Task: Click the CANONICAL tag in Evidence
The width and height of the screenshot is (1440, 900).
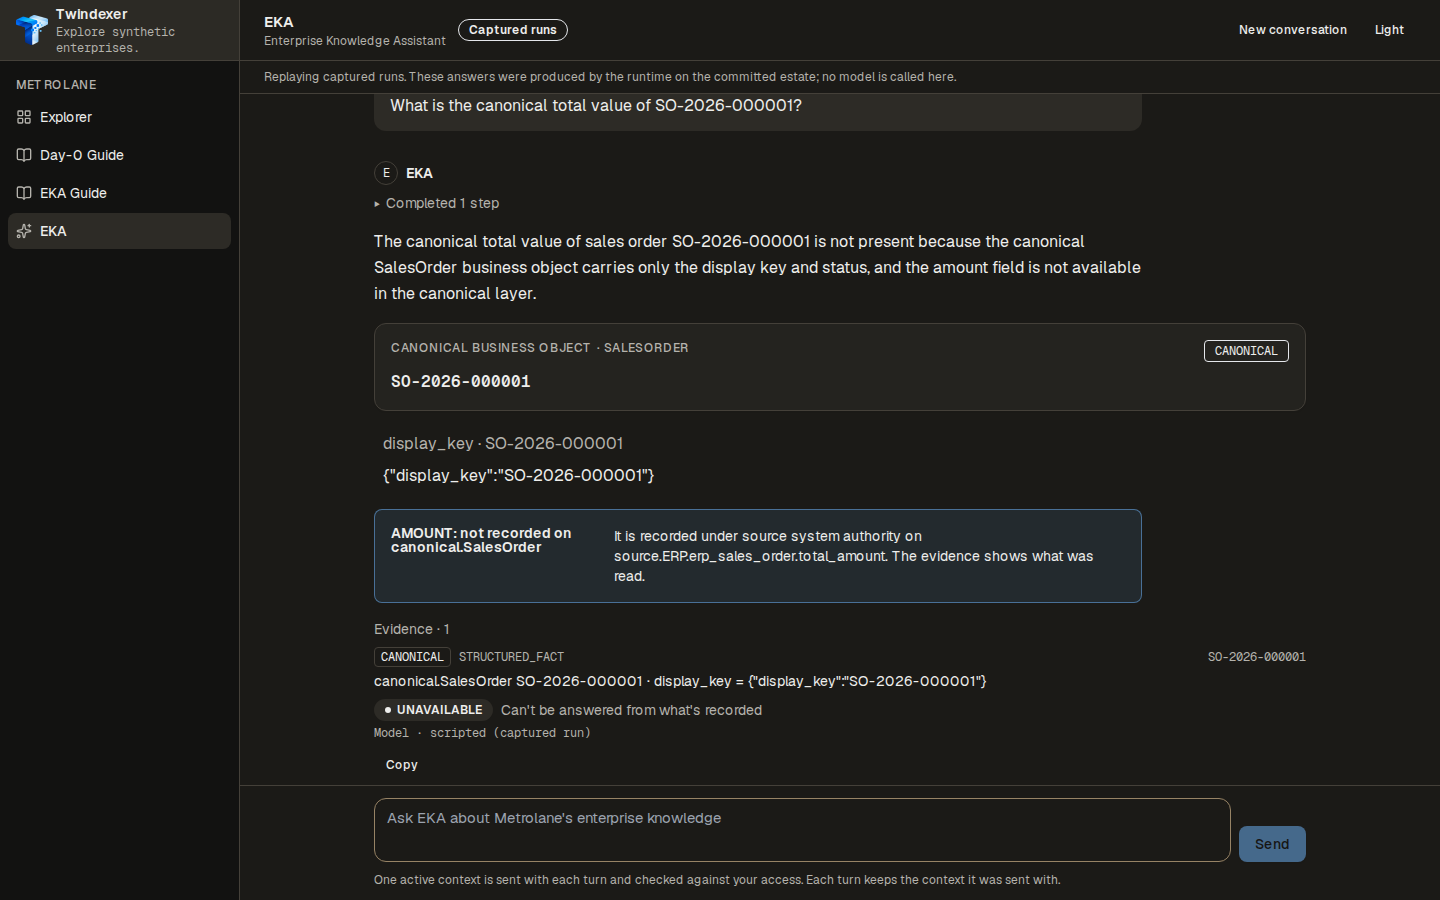Action: [x=412, y=657]
